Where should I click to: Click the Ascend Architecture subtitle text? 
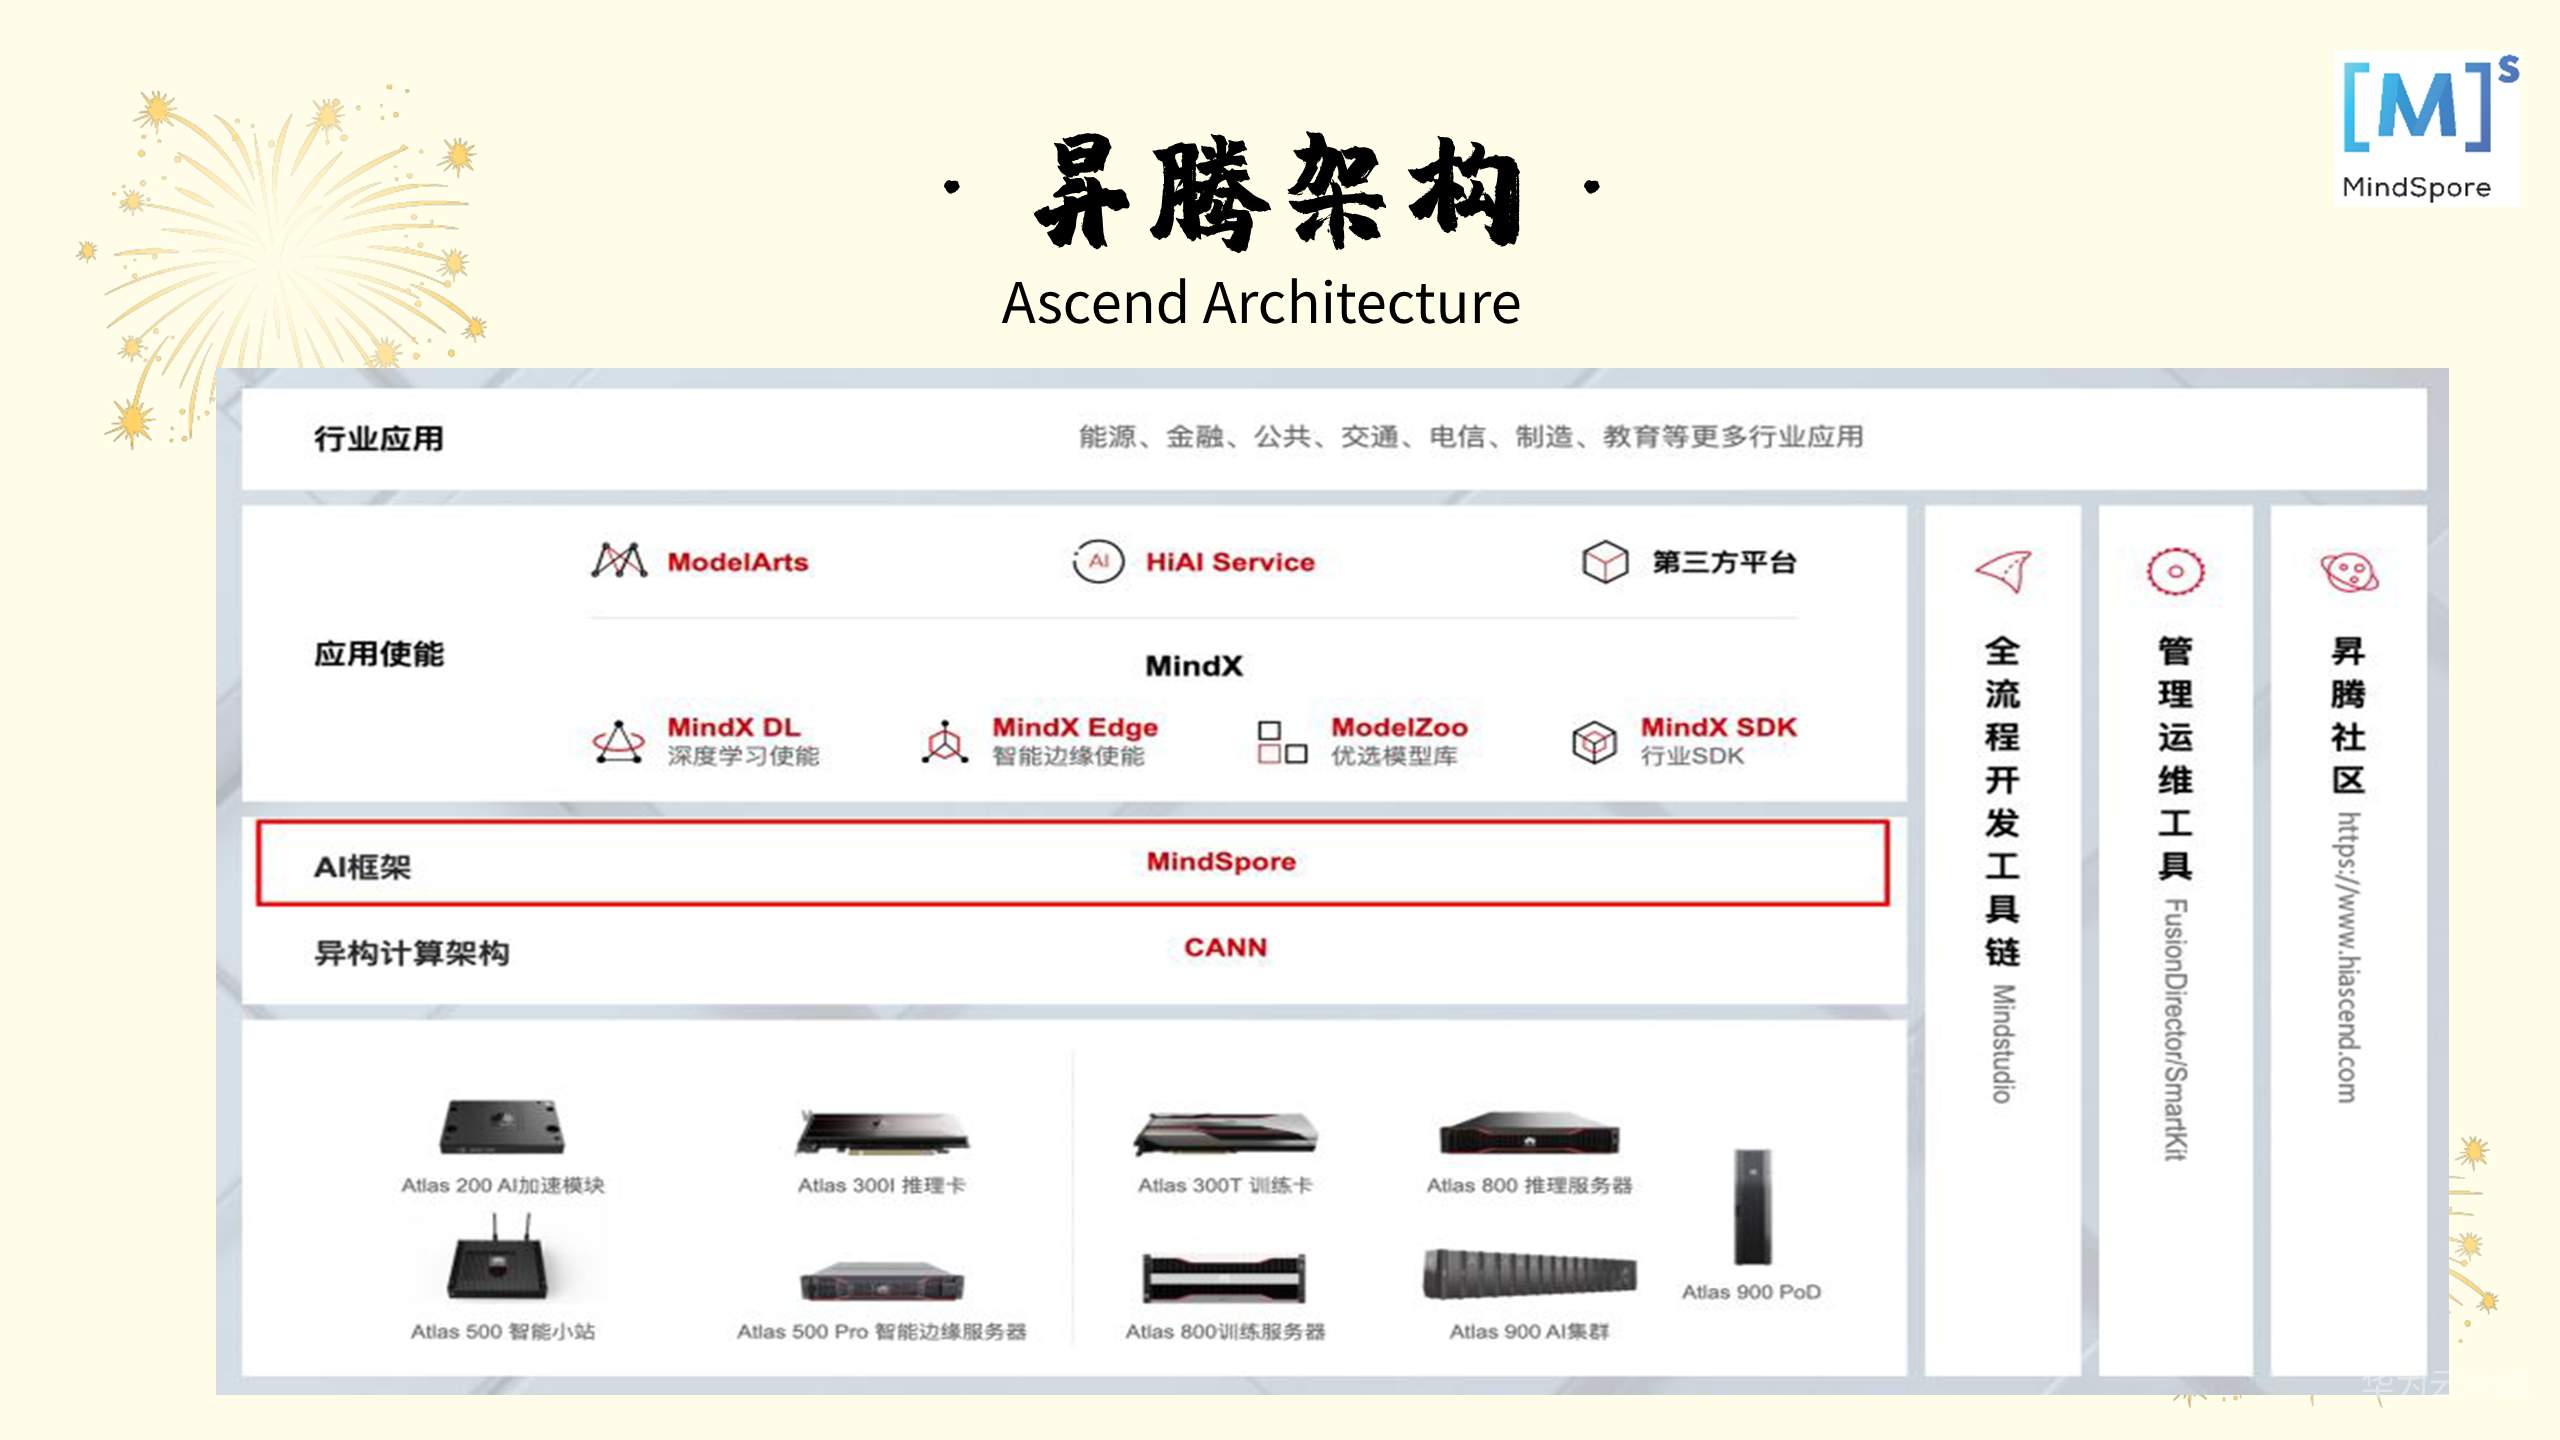pyautogui.click(x=1260, y=303)
